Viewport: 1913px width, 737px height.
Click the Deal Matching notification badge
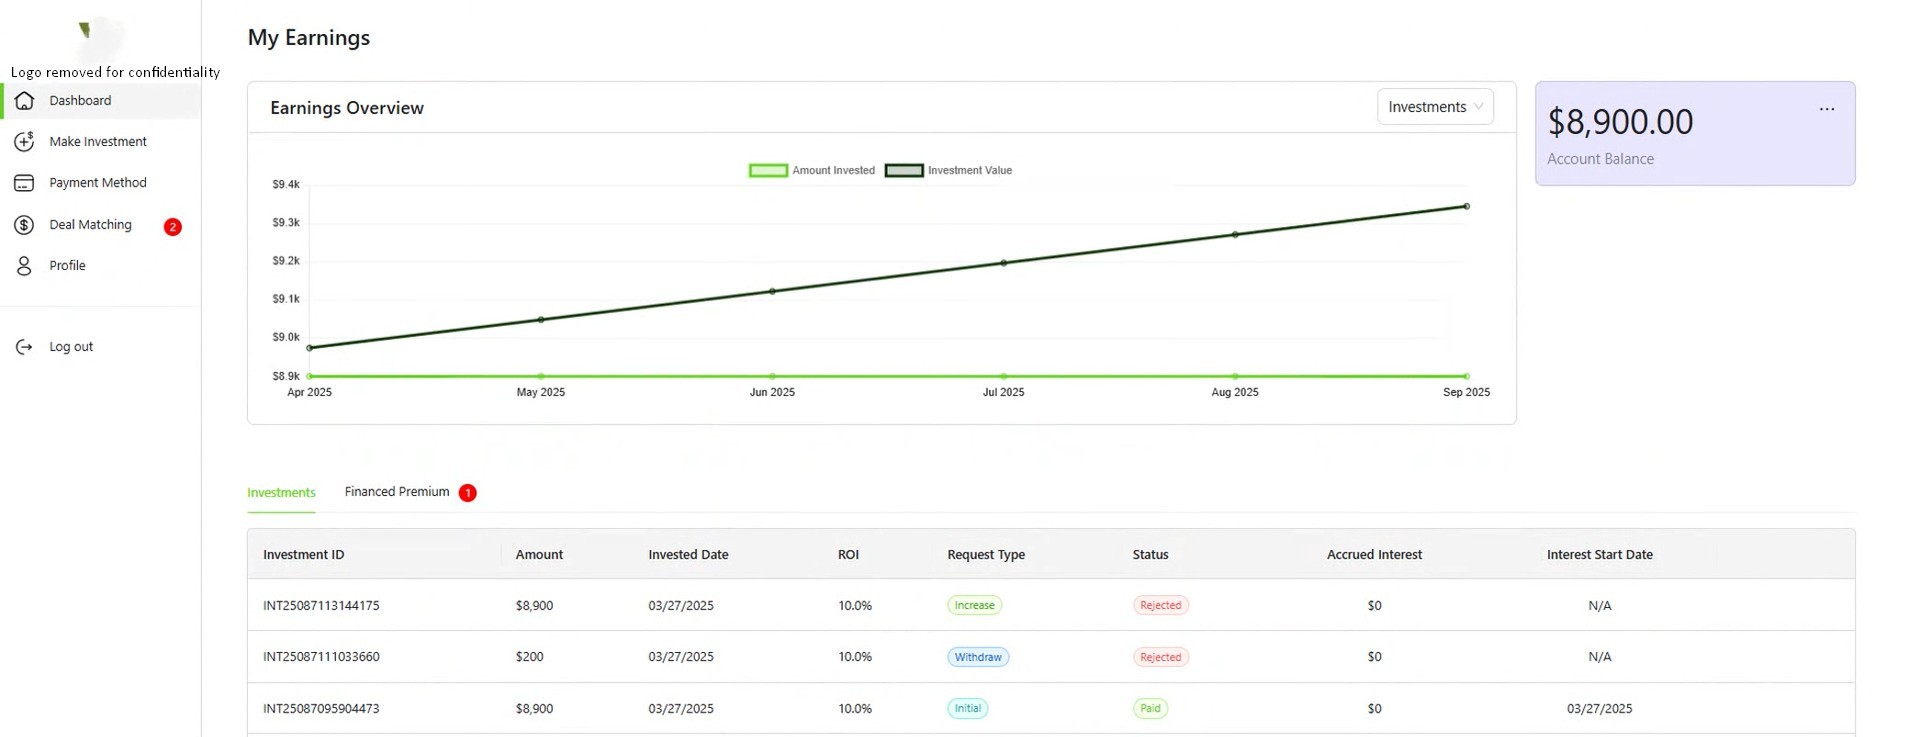[172, 227]
